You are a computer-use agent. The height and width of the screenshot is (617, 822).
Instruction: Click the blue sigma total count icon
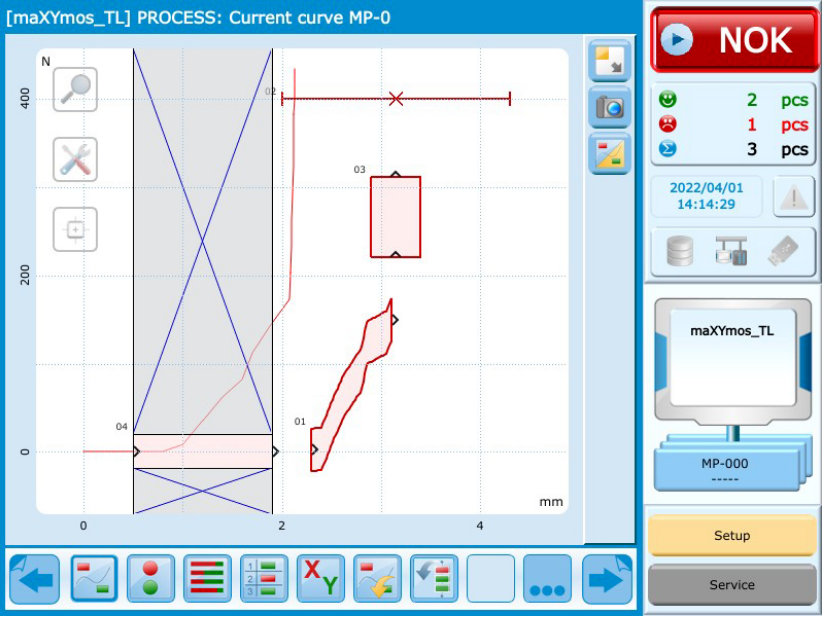tap(668, 149)
